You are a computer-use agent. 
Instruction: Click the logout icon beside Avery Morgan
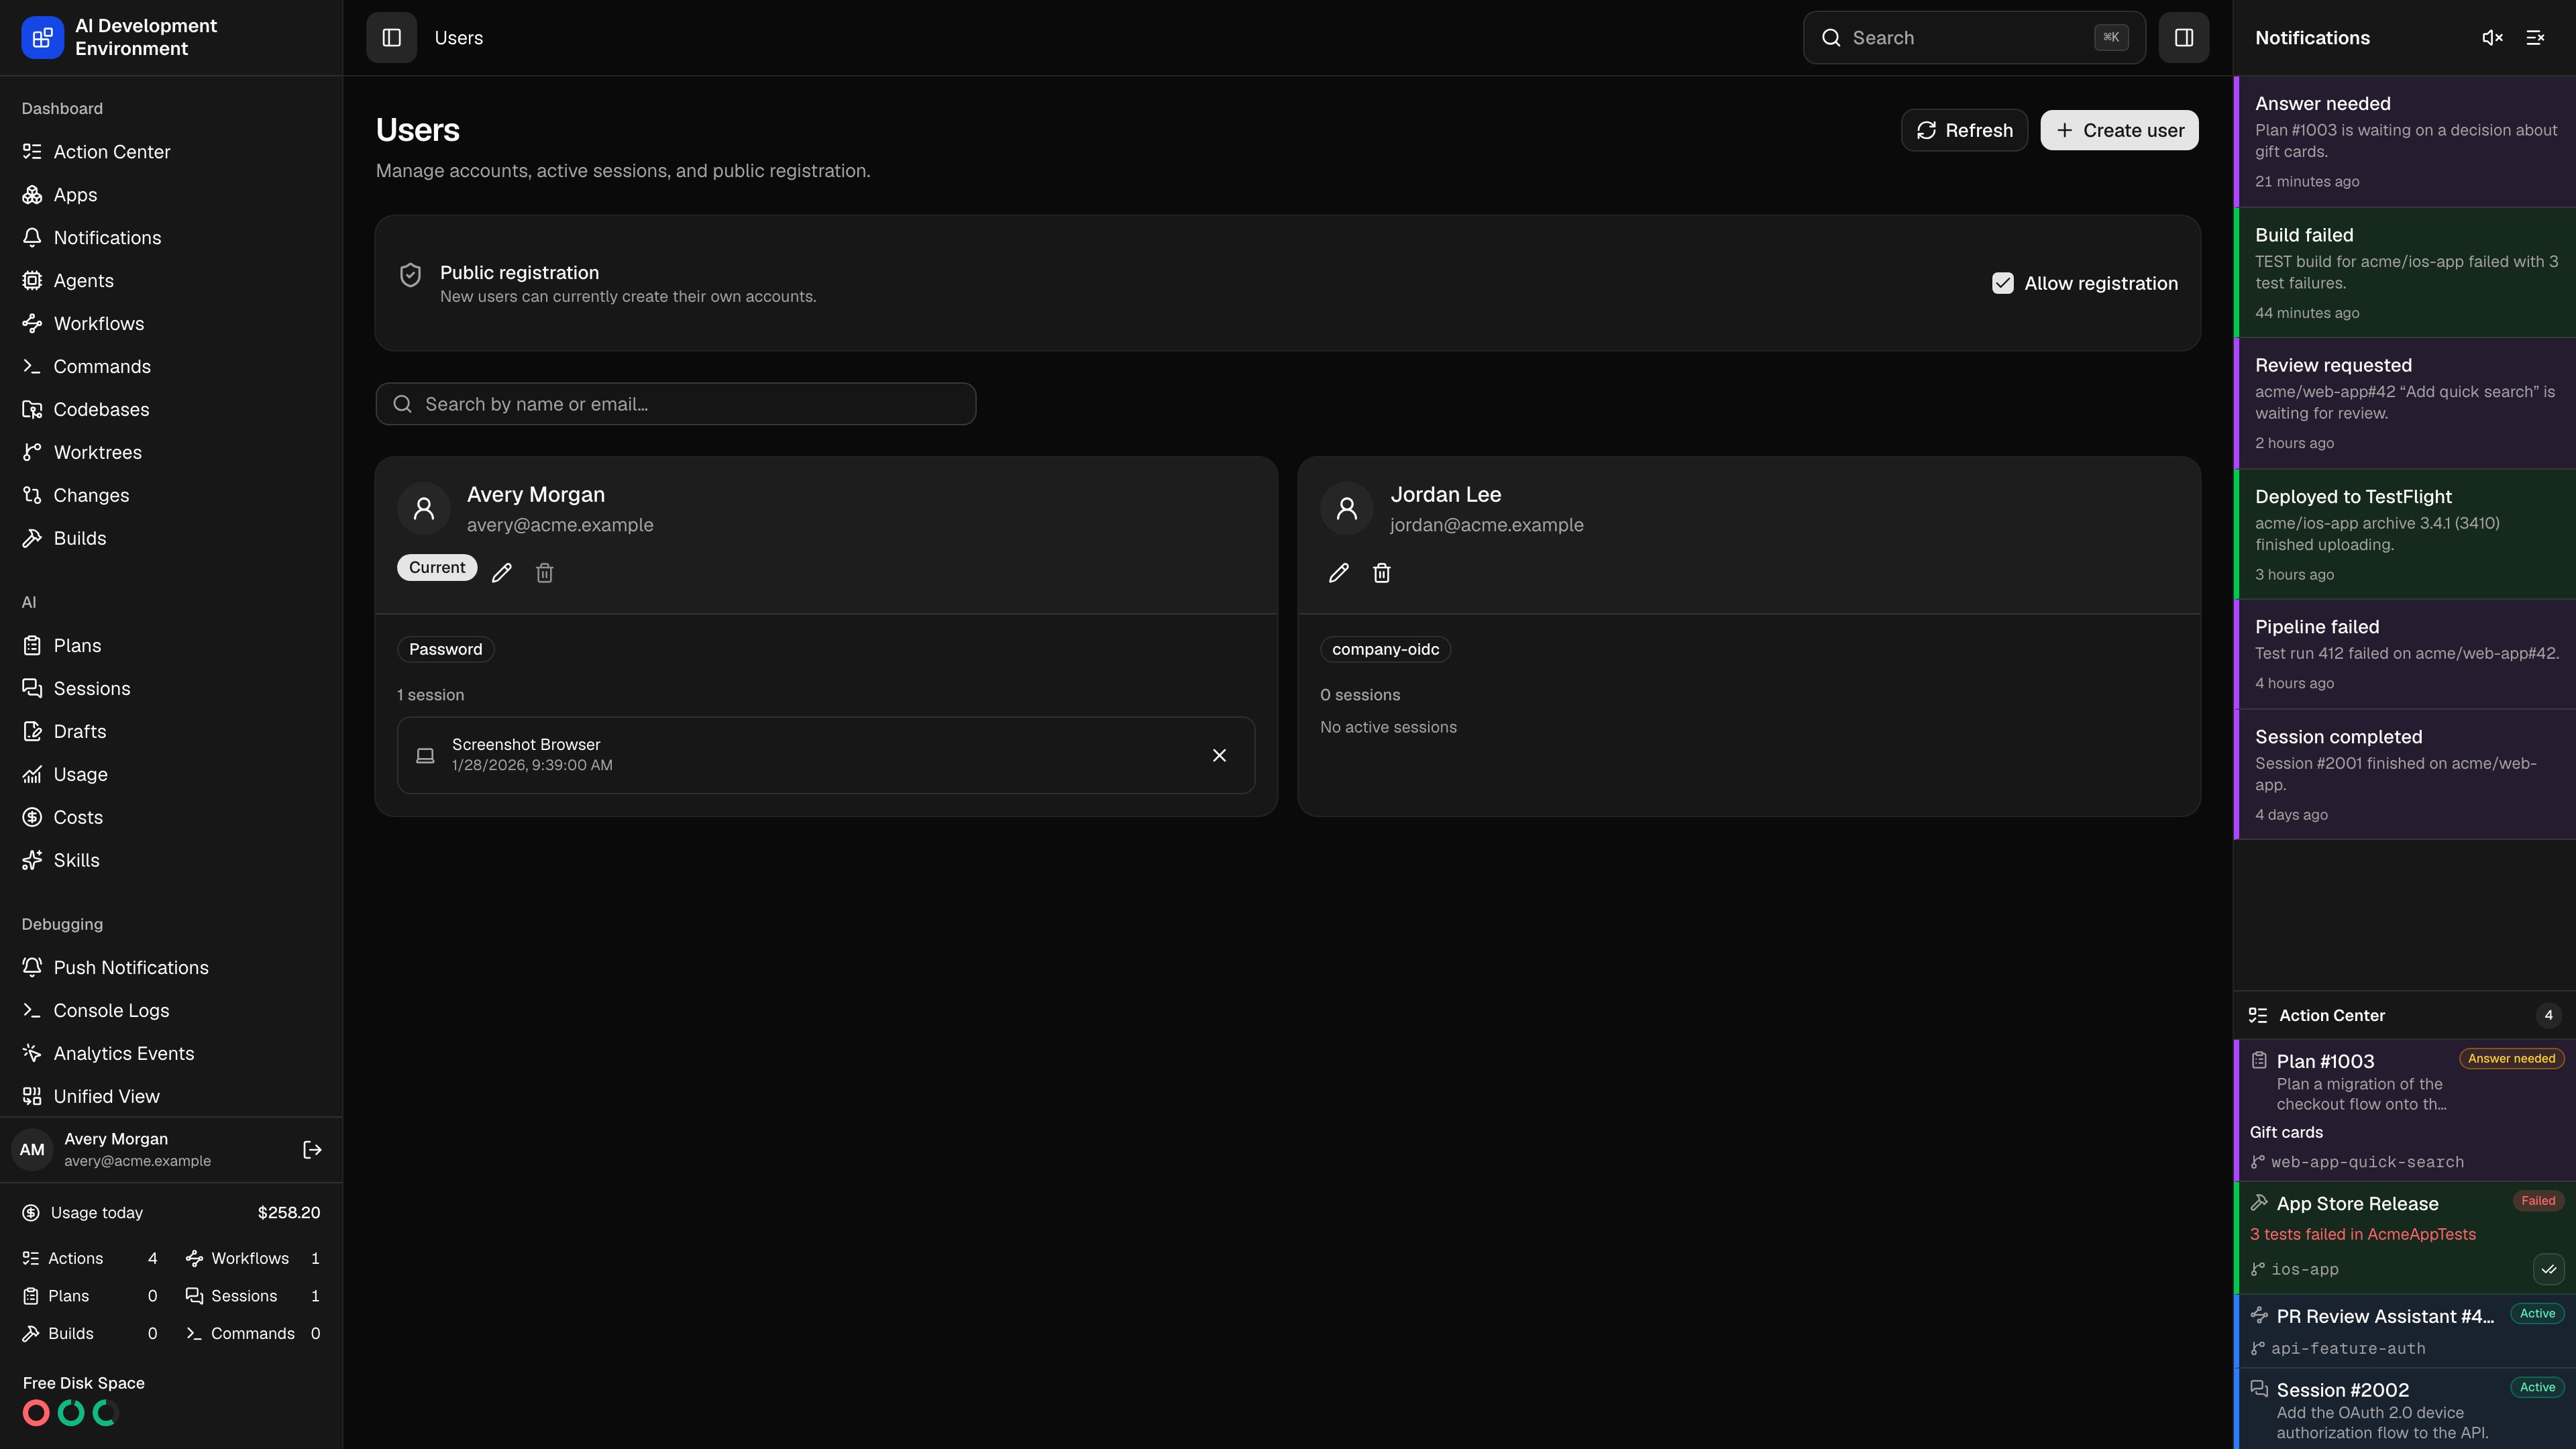[x=312, y=1150]
